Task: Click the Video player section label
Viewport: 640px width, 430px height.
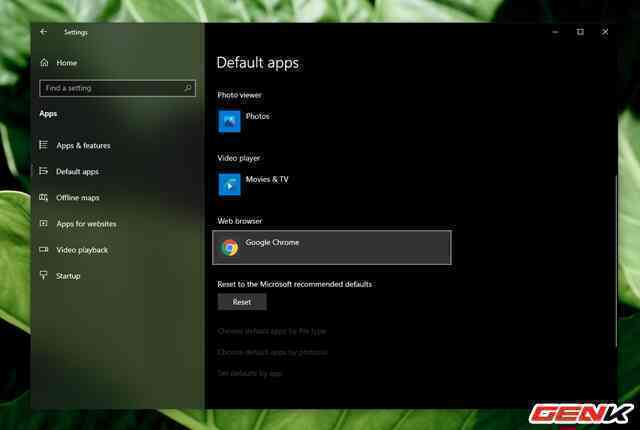Action: click(x=238, y=158)
